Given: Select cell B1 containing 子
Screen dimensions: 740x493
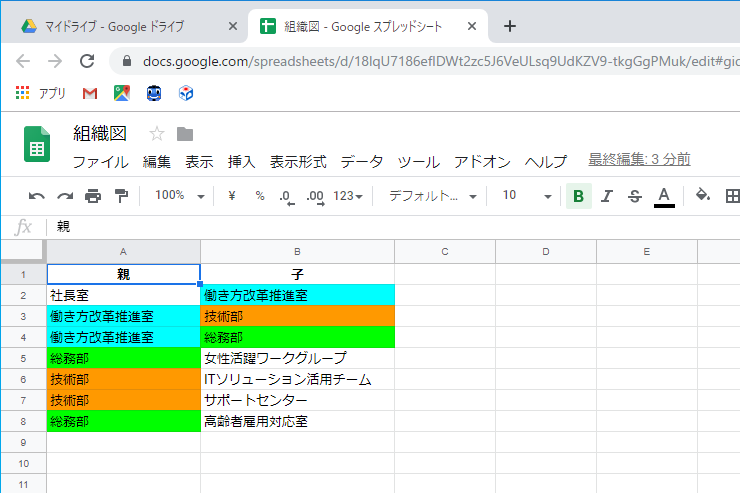Looking at the screenshot, I should coord(297,274).
